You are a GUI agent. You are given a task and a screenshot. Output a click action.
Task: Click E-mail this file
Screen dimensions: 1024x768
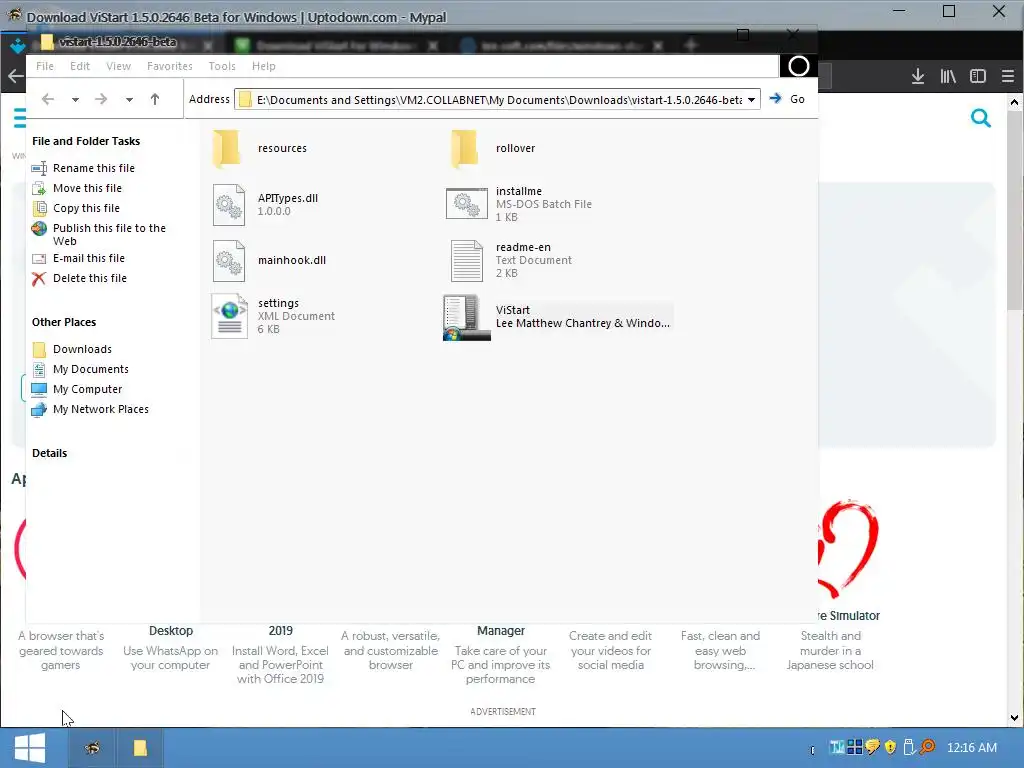coord(89,259)
